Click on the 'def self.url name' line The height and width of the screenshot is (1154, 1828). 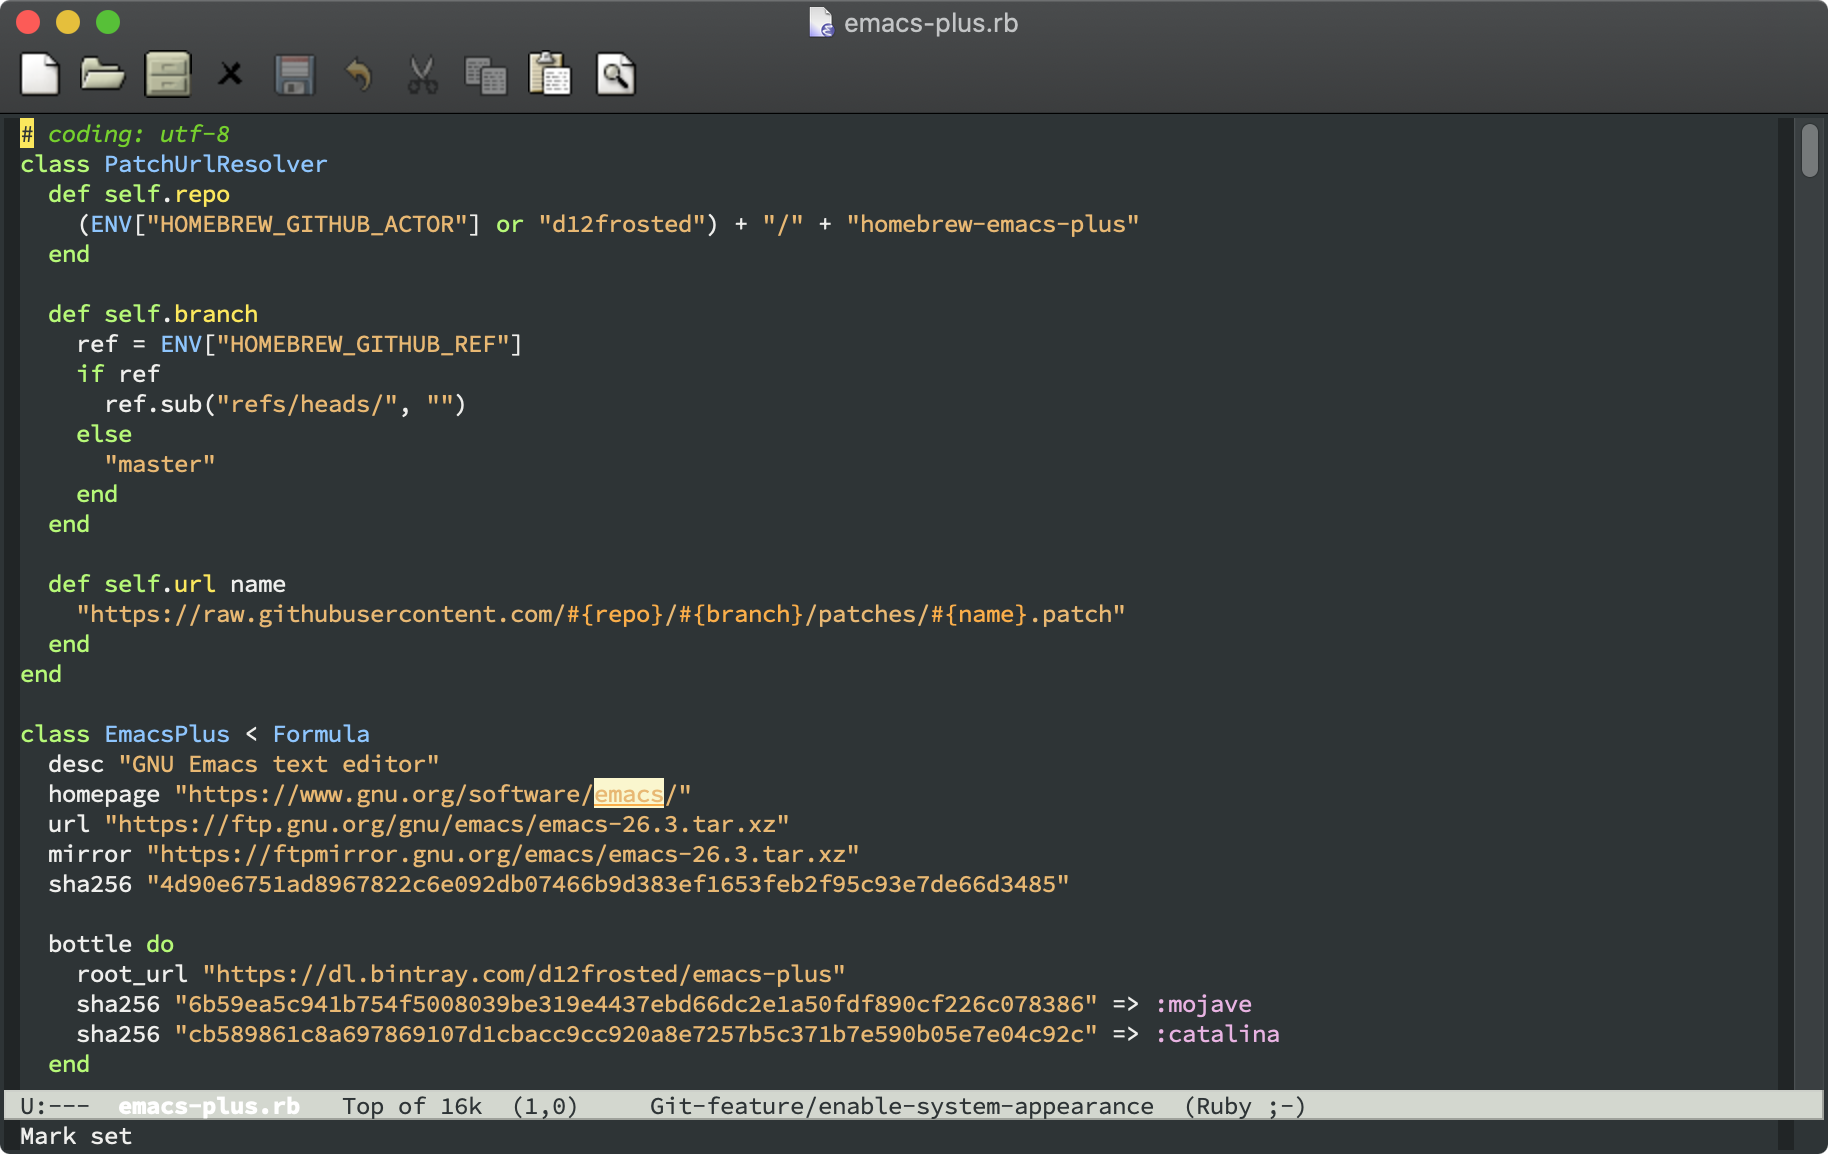pyautogui.click(x=167, y=584)
